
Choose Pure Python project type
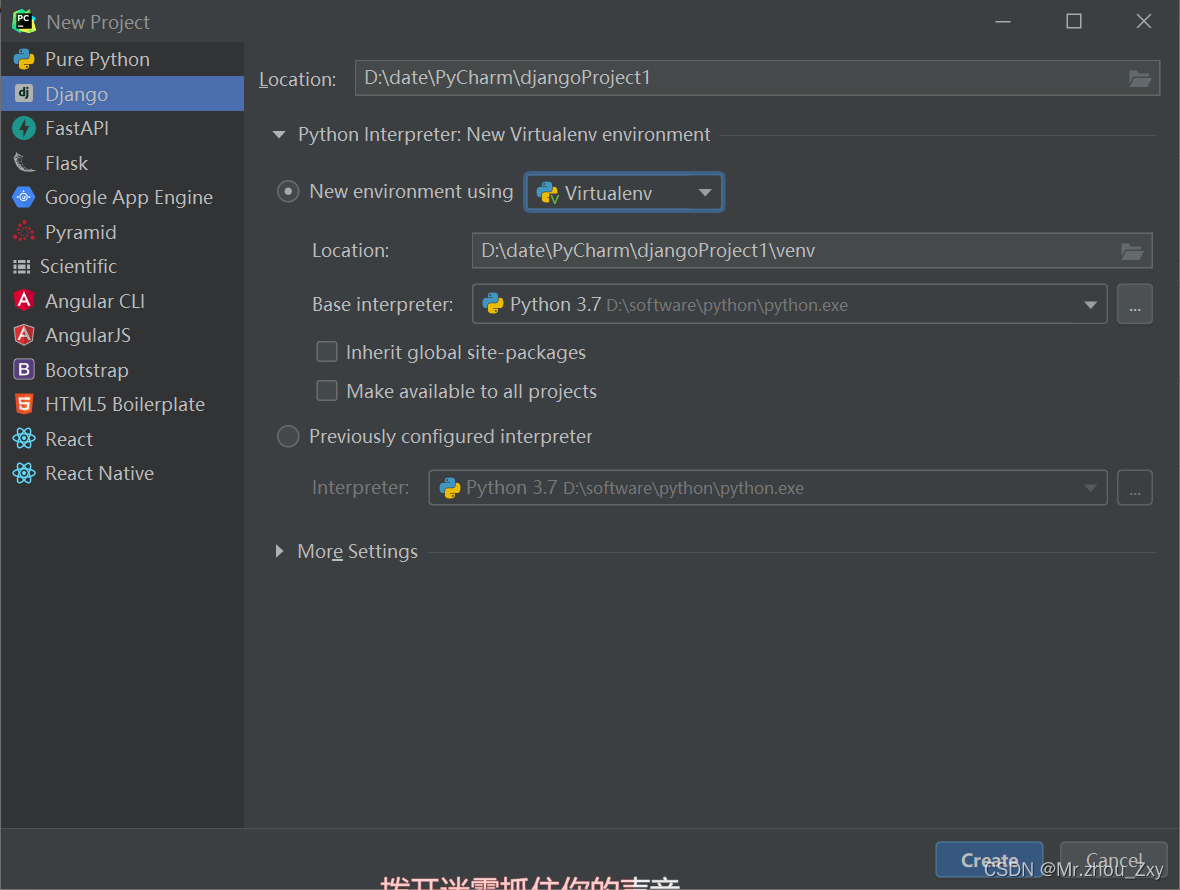[x=122, y=59]
